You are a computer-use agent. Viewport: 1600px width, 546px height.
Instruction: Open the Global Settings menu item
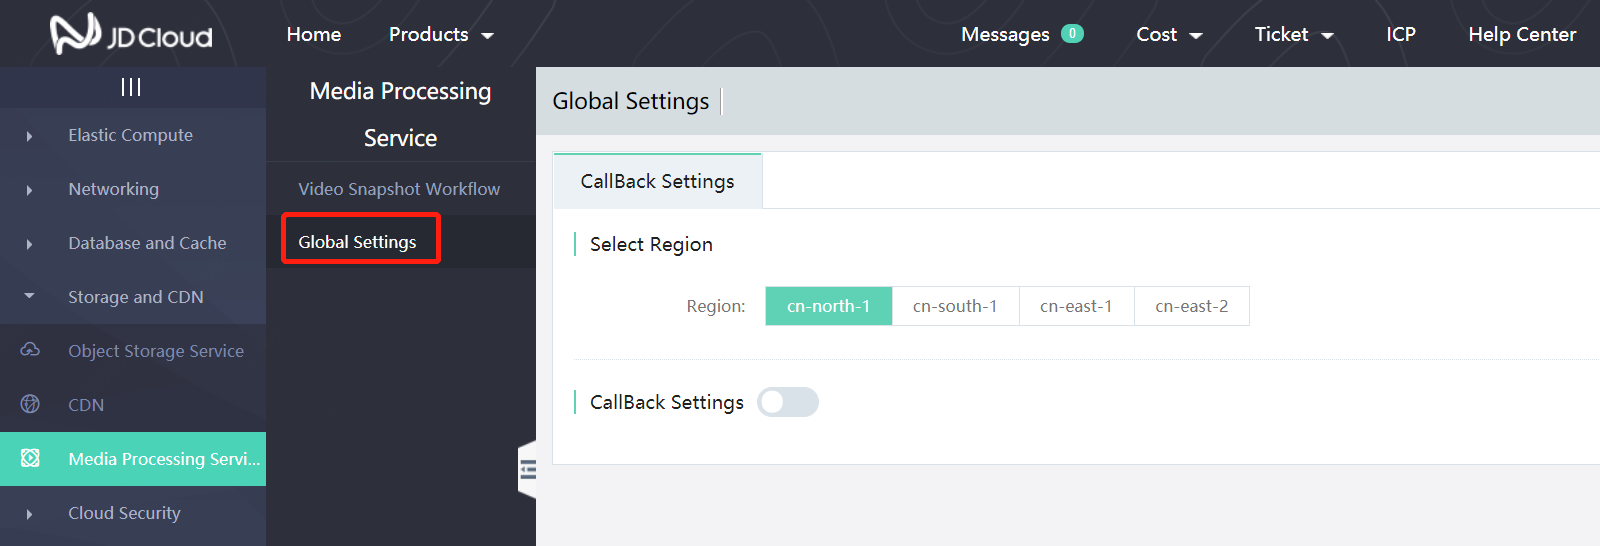pyautogui.click(x=357, y=242)
